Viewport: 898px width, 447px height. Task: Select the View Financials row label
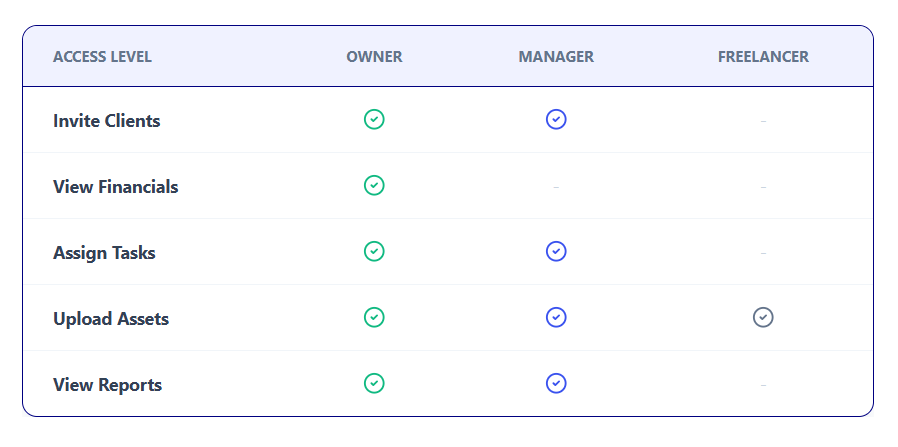(x=115, y=187)
